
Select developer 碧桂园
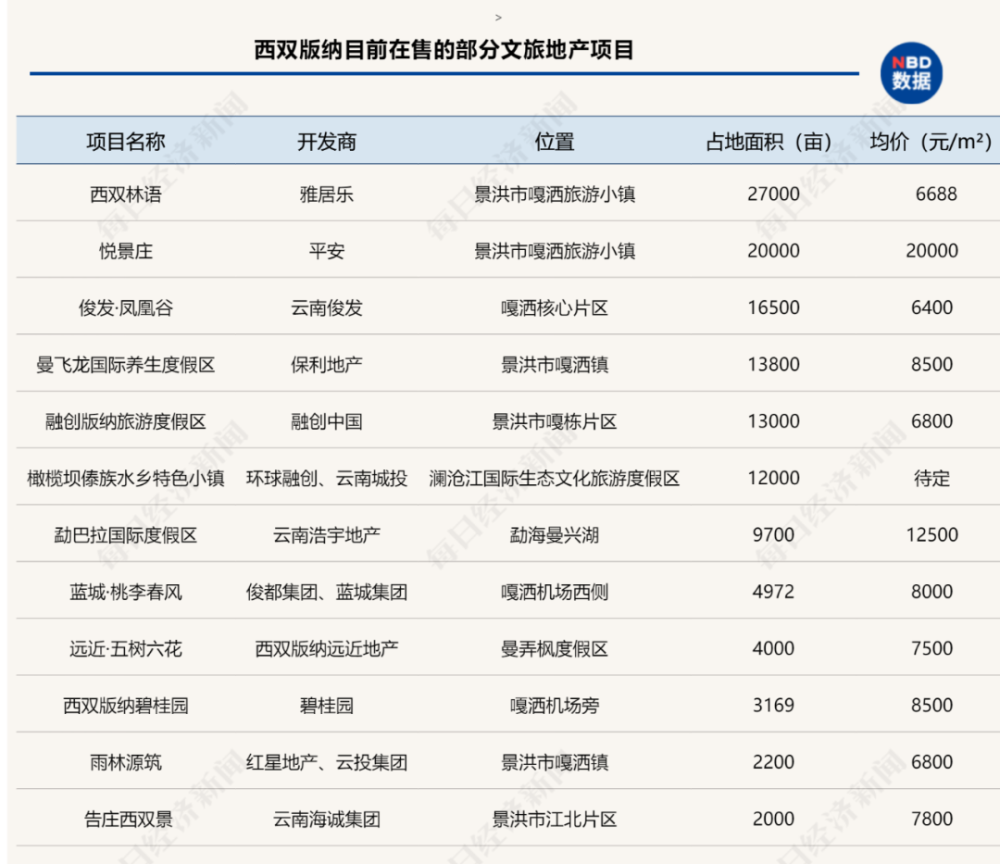pos(327,706)
